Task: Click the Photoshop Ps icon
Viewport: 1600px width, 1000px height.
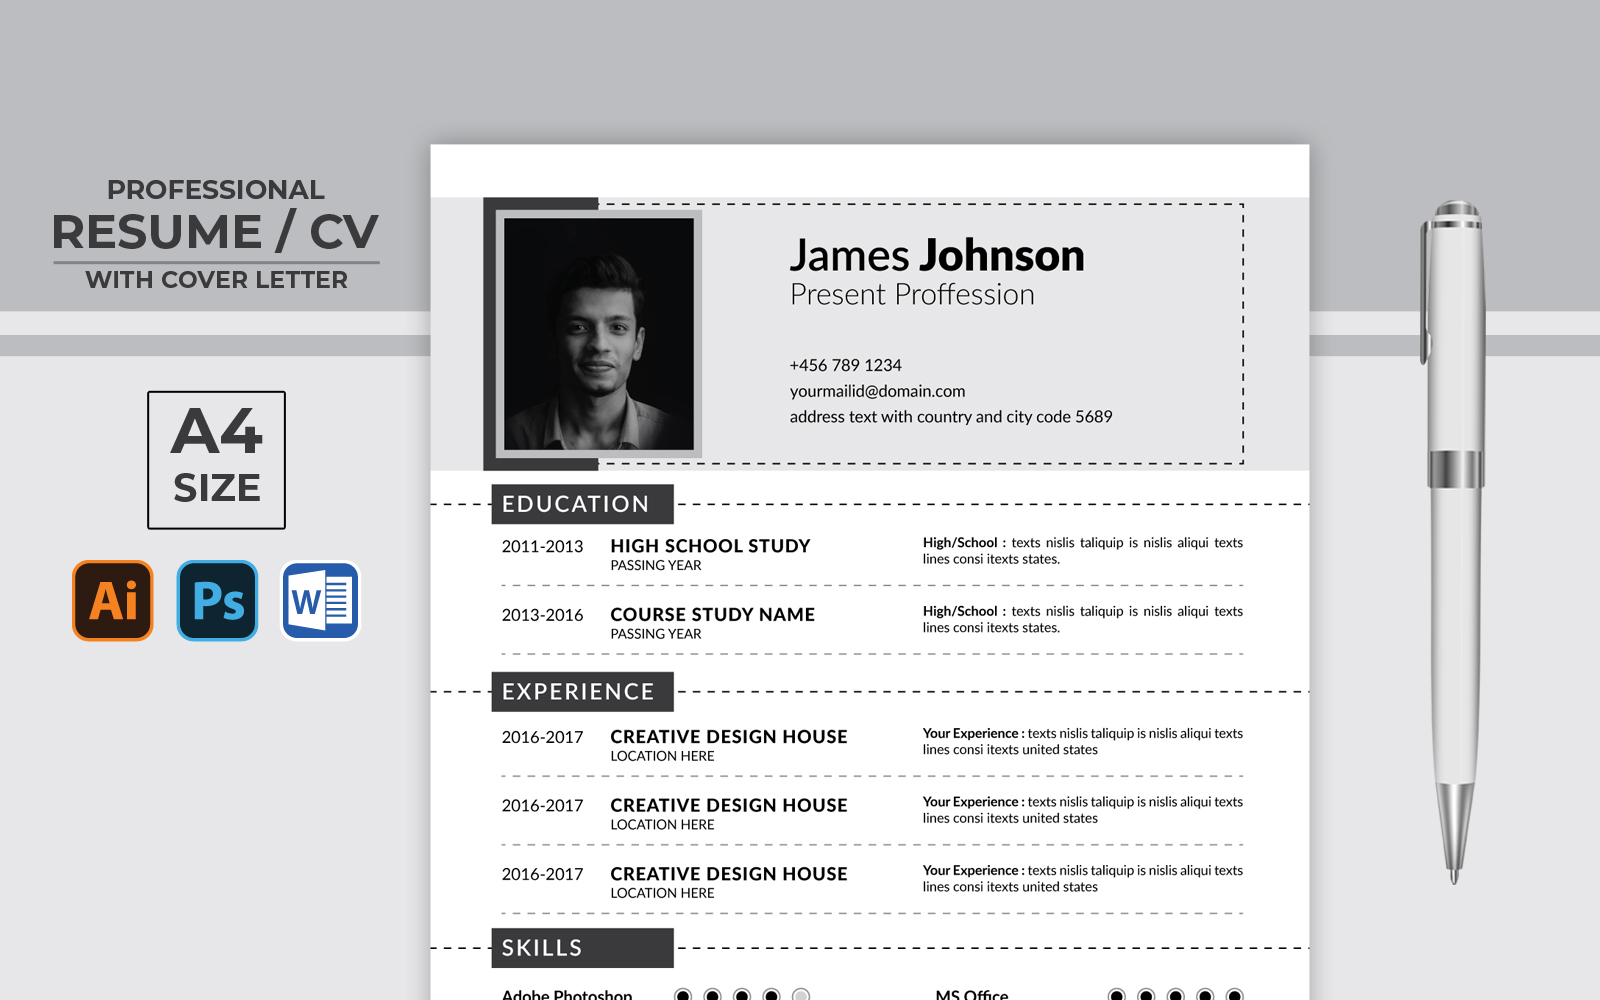Action: 217,600
